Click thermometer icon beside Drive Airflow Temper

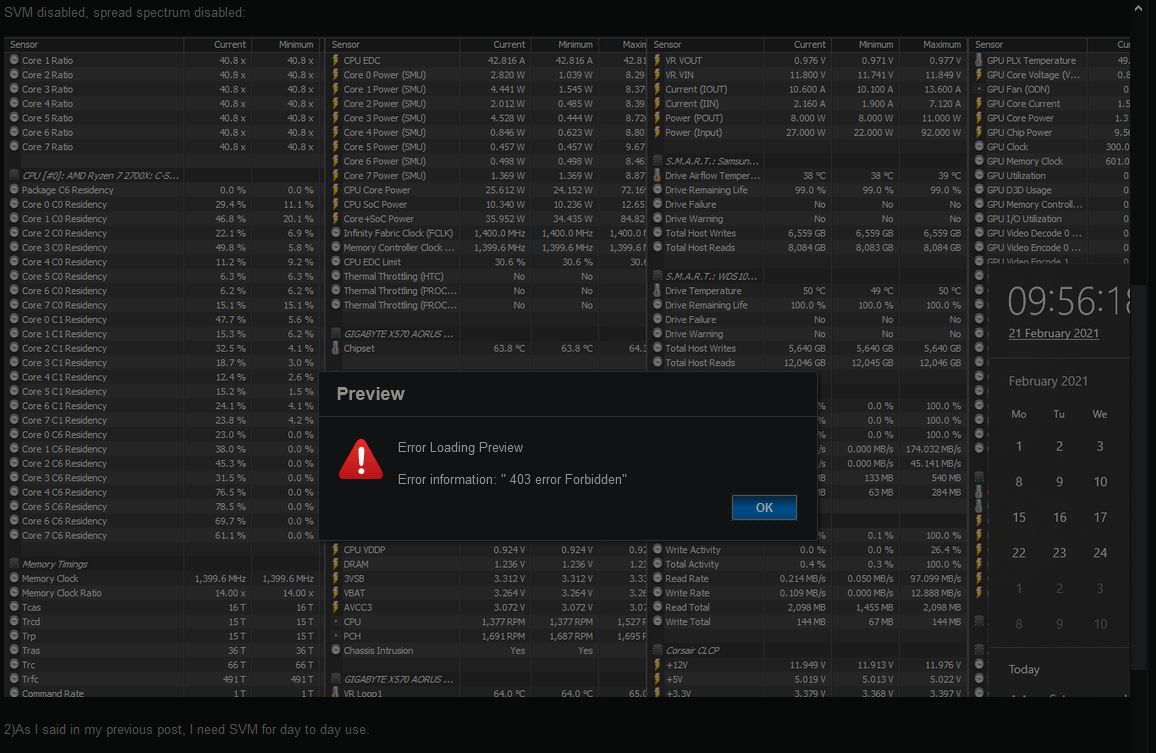[x=657, y=176]
